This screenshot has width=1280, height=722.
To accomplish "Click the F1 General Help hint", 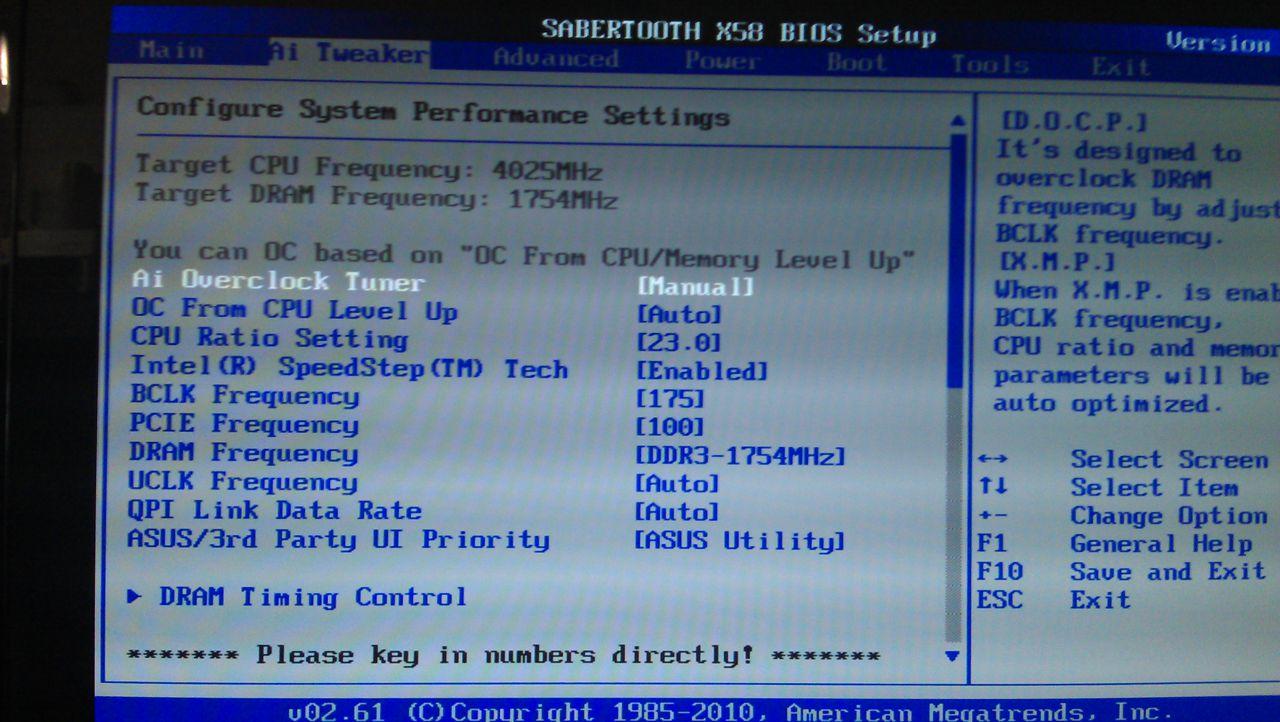I will tap(1115, 544).
